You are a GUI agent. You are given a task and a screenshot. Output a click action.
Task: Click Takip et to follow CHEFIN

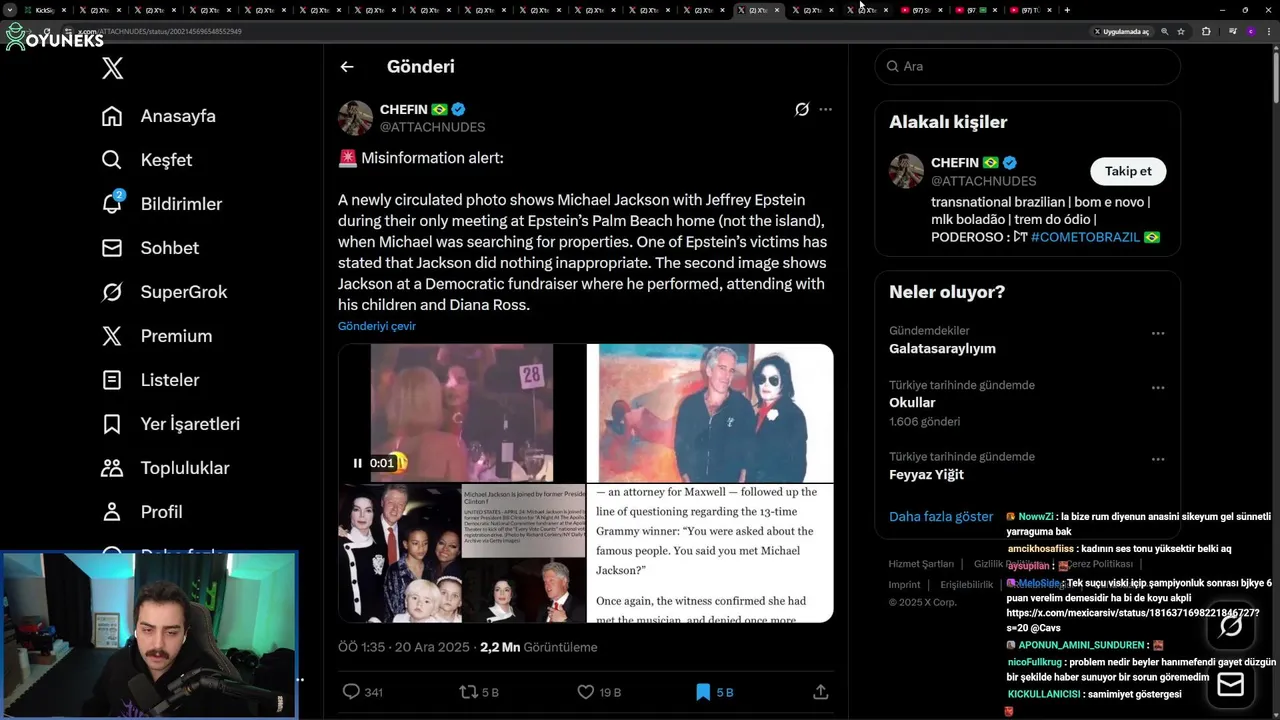pyautogui.click(x=1128, y=171)
